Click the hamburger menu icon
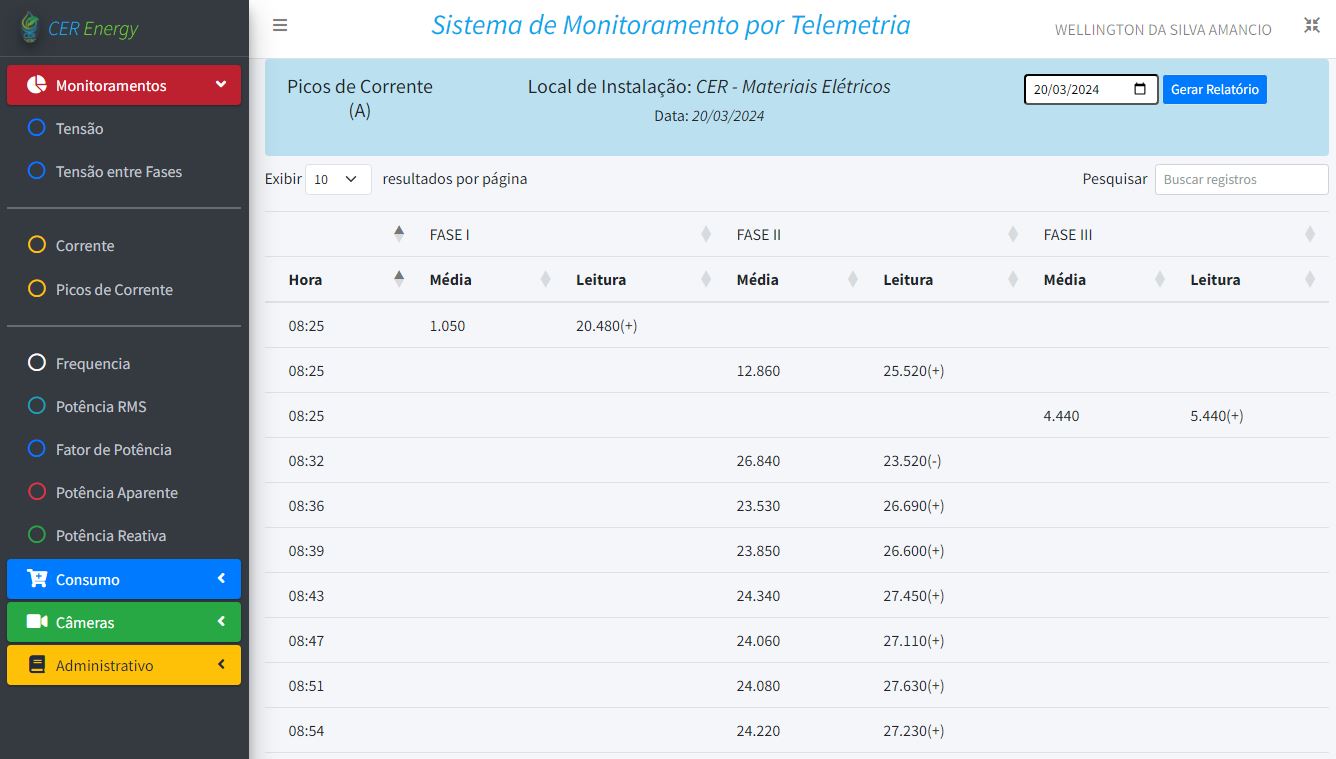 (280, 26)
